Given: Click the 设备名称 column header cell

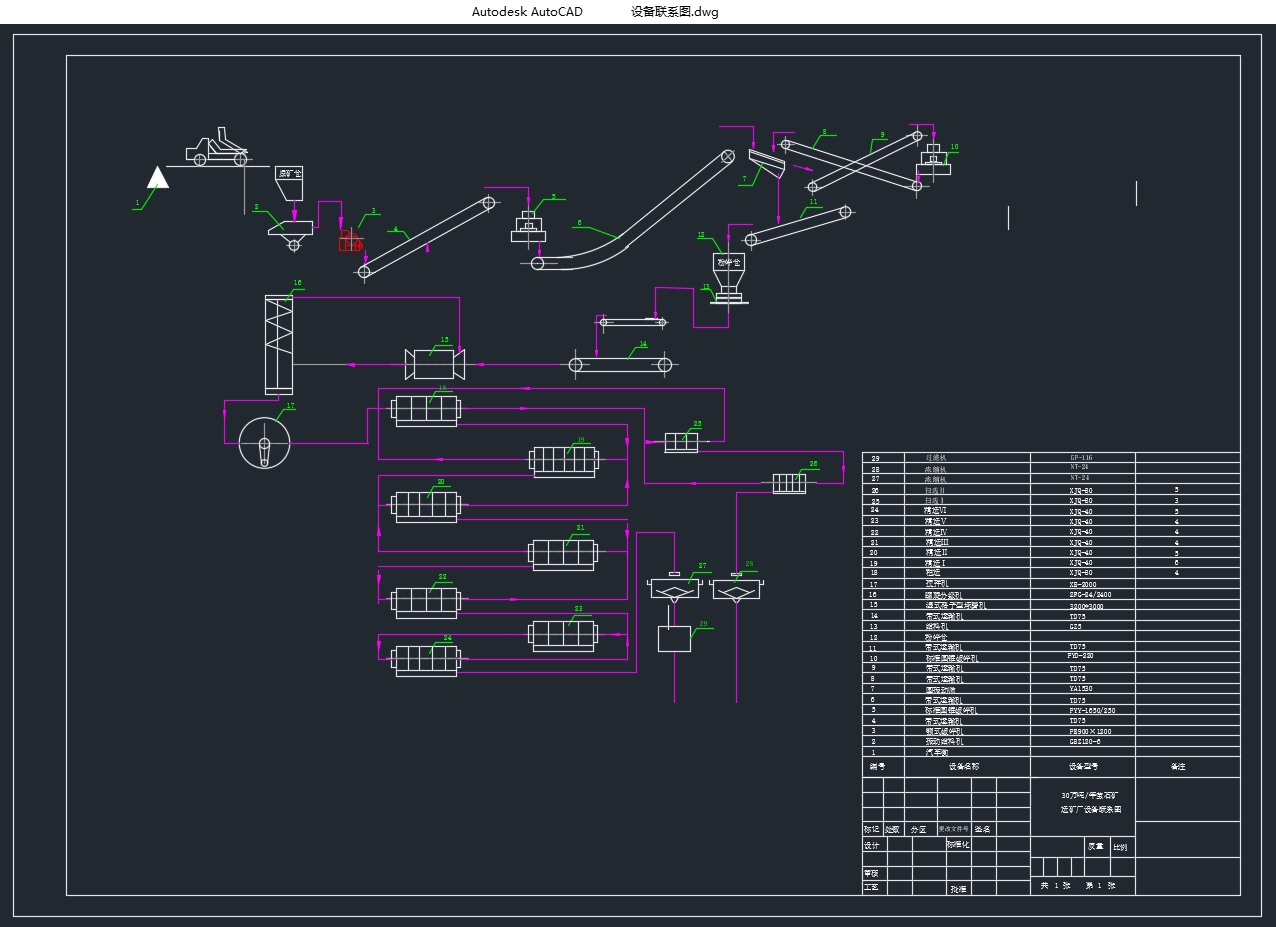Looking at the screenshot, I should coord(964,767).
